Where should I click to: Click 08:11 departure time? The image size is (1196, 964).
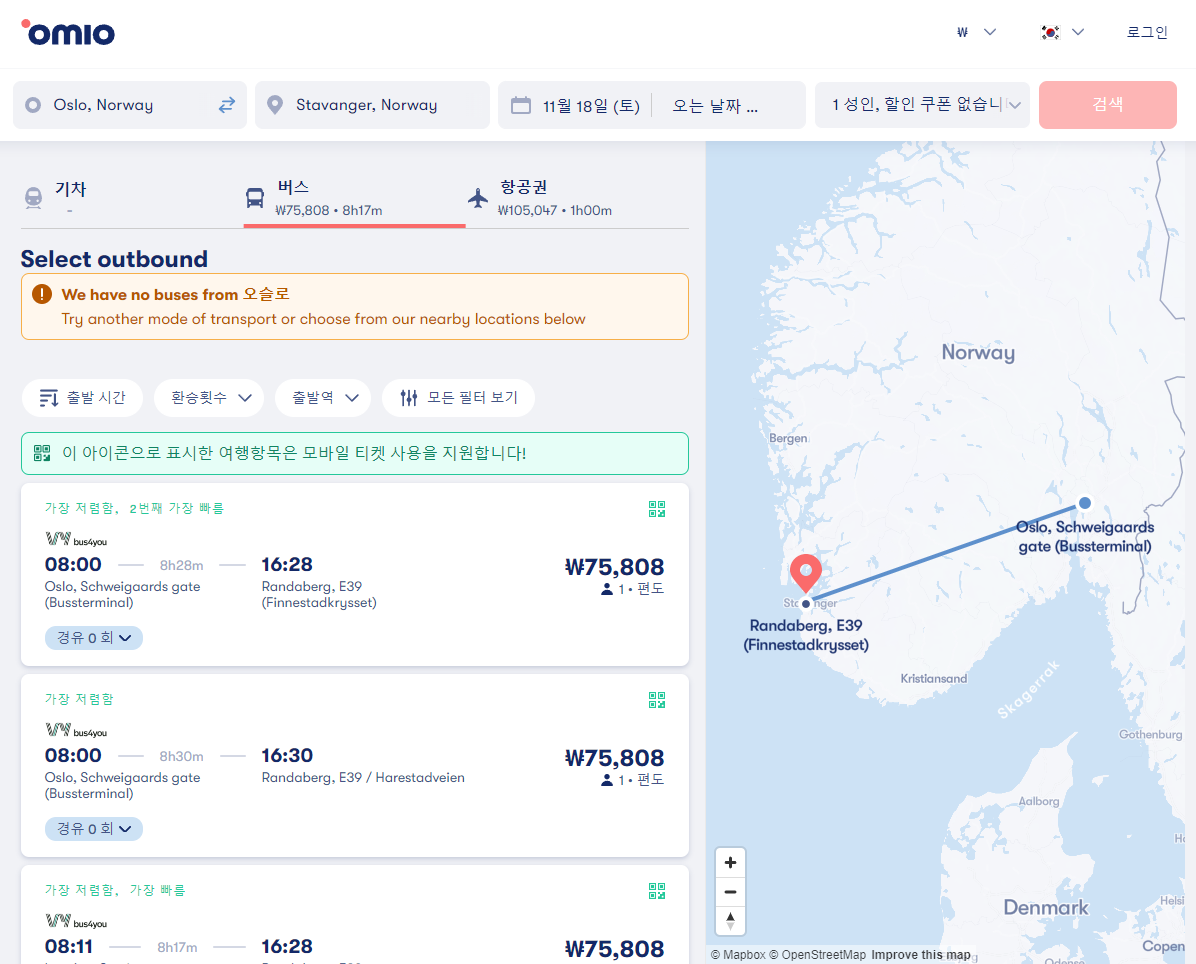(69, 946)
